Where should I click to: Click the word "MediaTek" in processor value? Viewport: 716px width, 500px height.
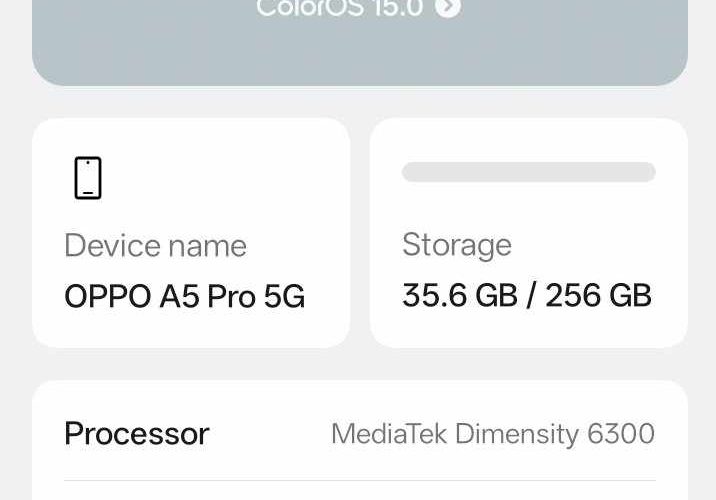coord(389,433)
